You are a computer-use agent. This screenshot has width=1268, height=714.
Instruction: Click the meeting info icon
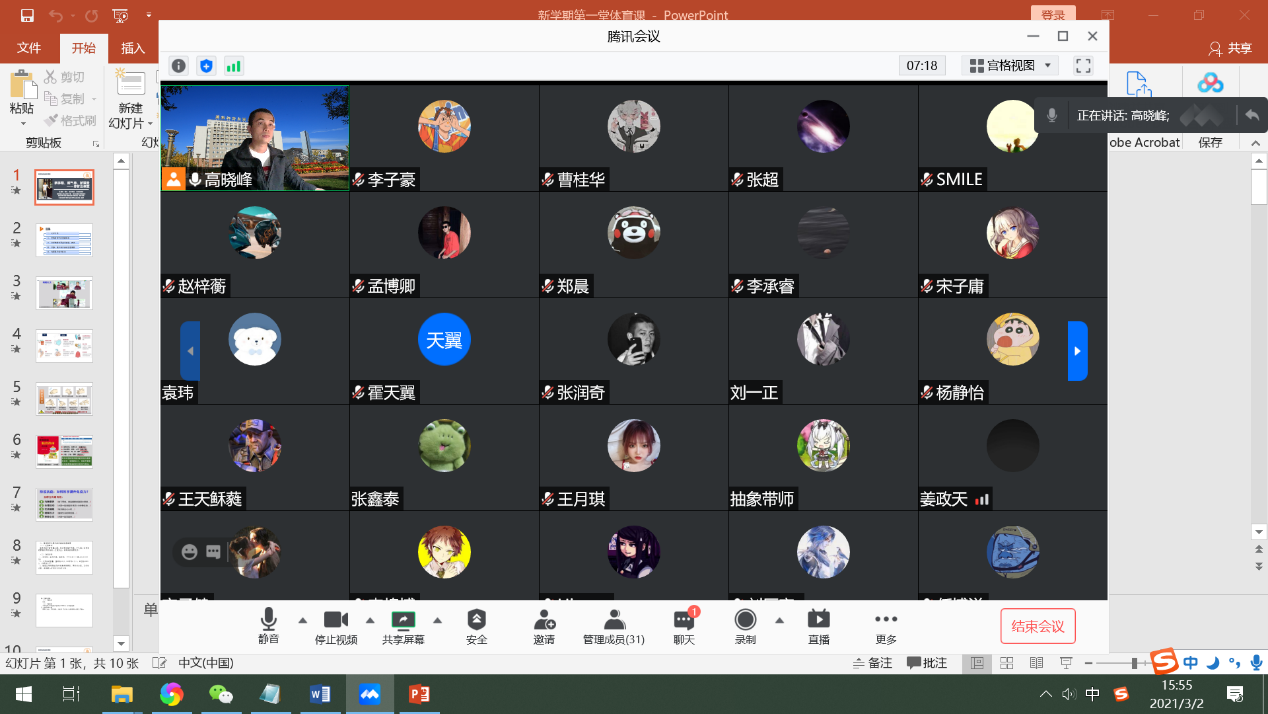coord(178,66)
